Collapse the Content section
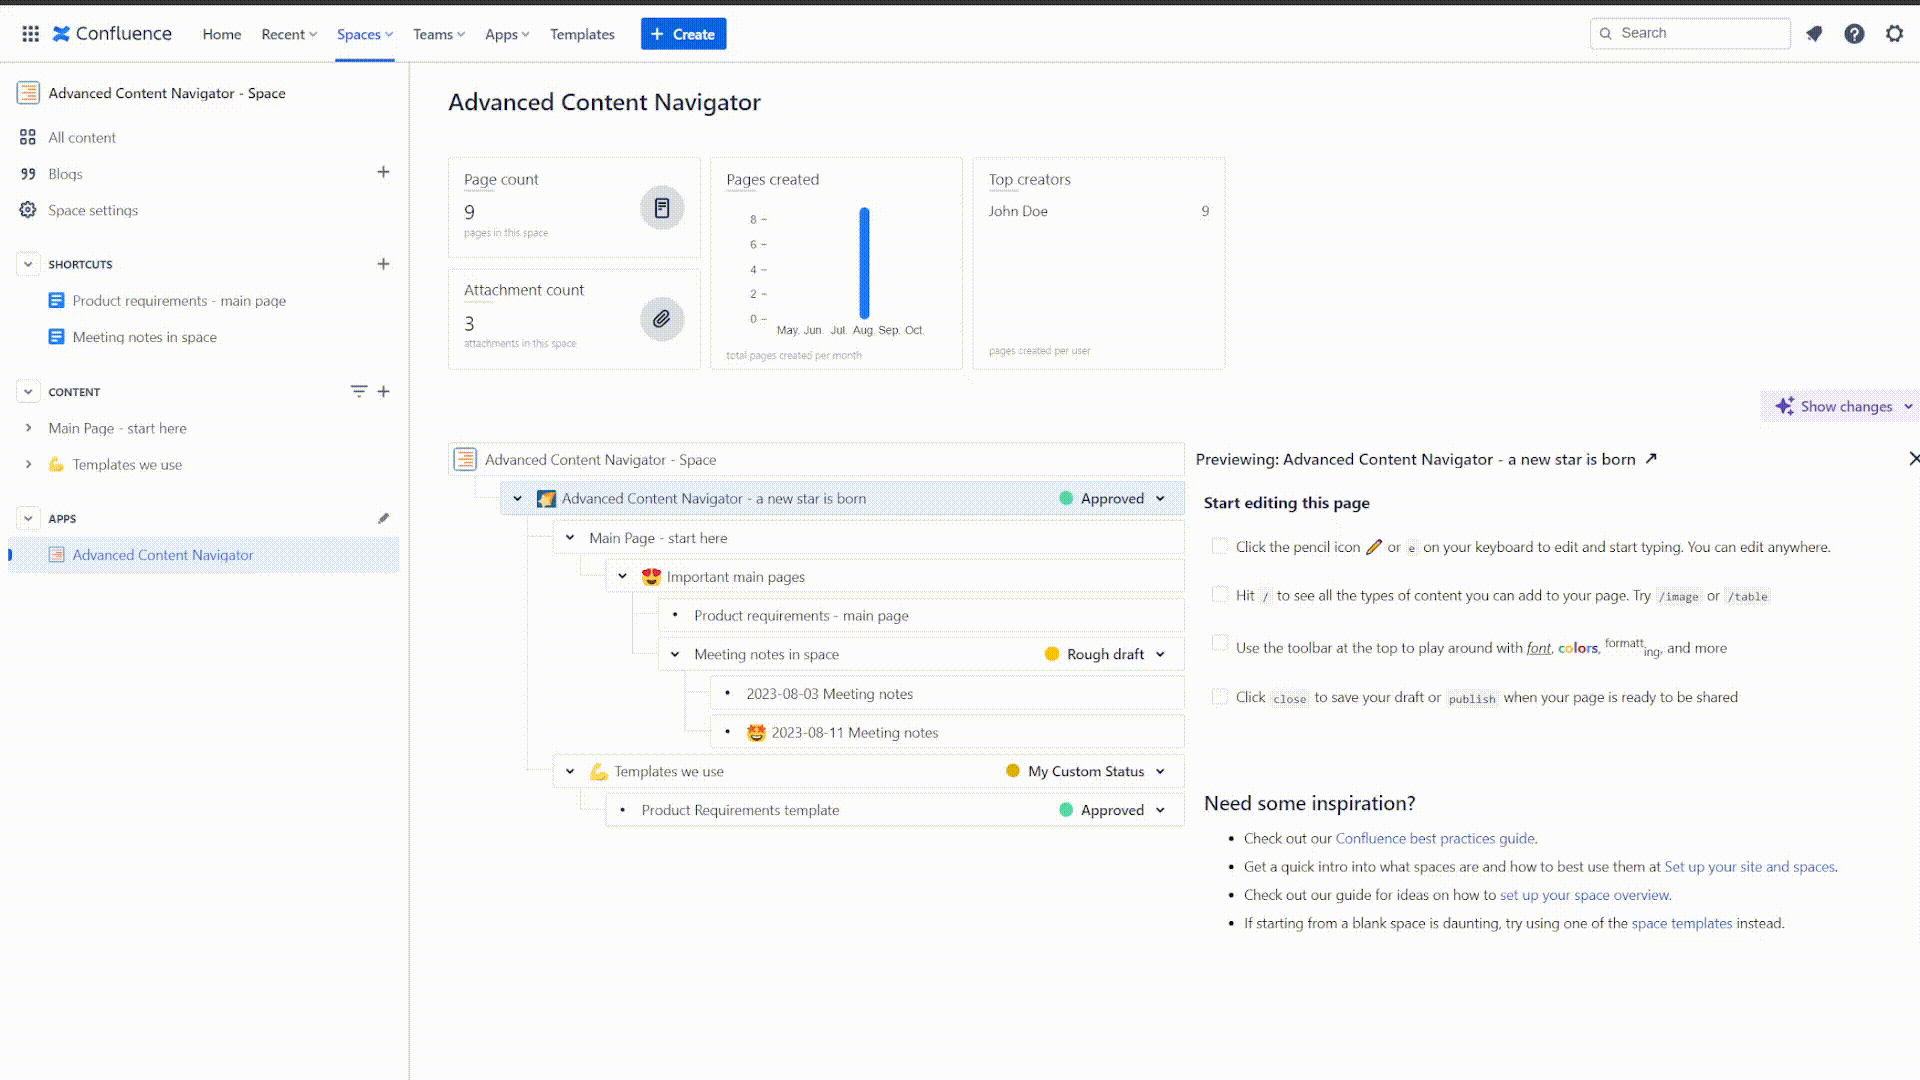The width and height of the screenshot is (1920, 1080). pos(28,392)
